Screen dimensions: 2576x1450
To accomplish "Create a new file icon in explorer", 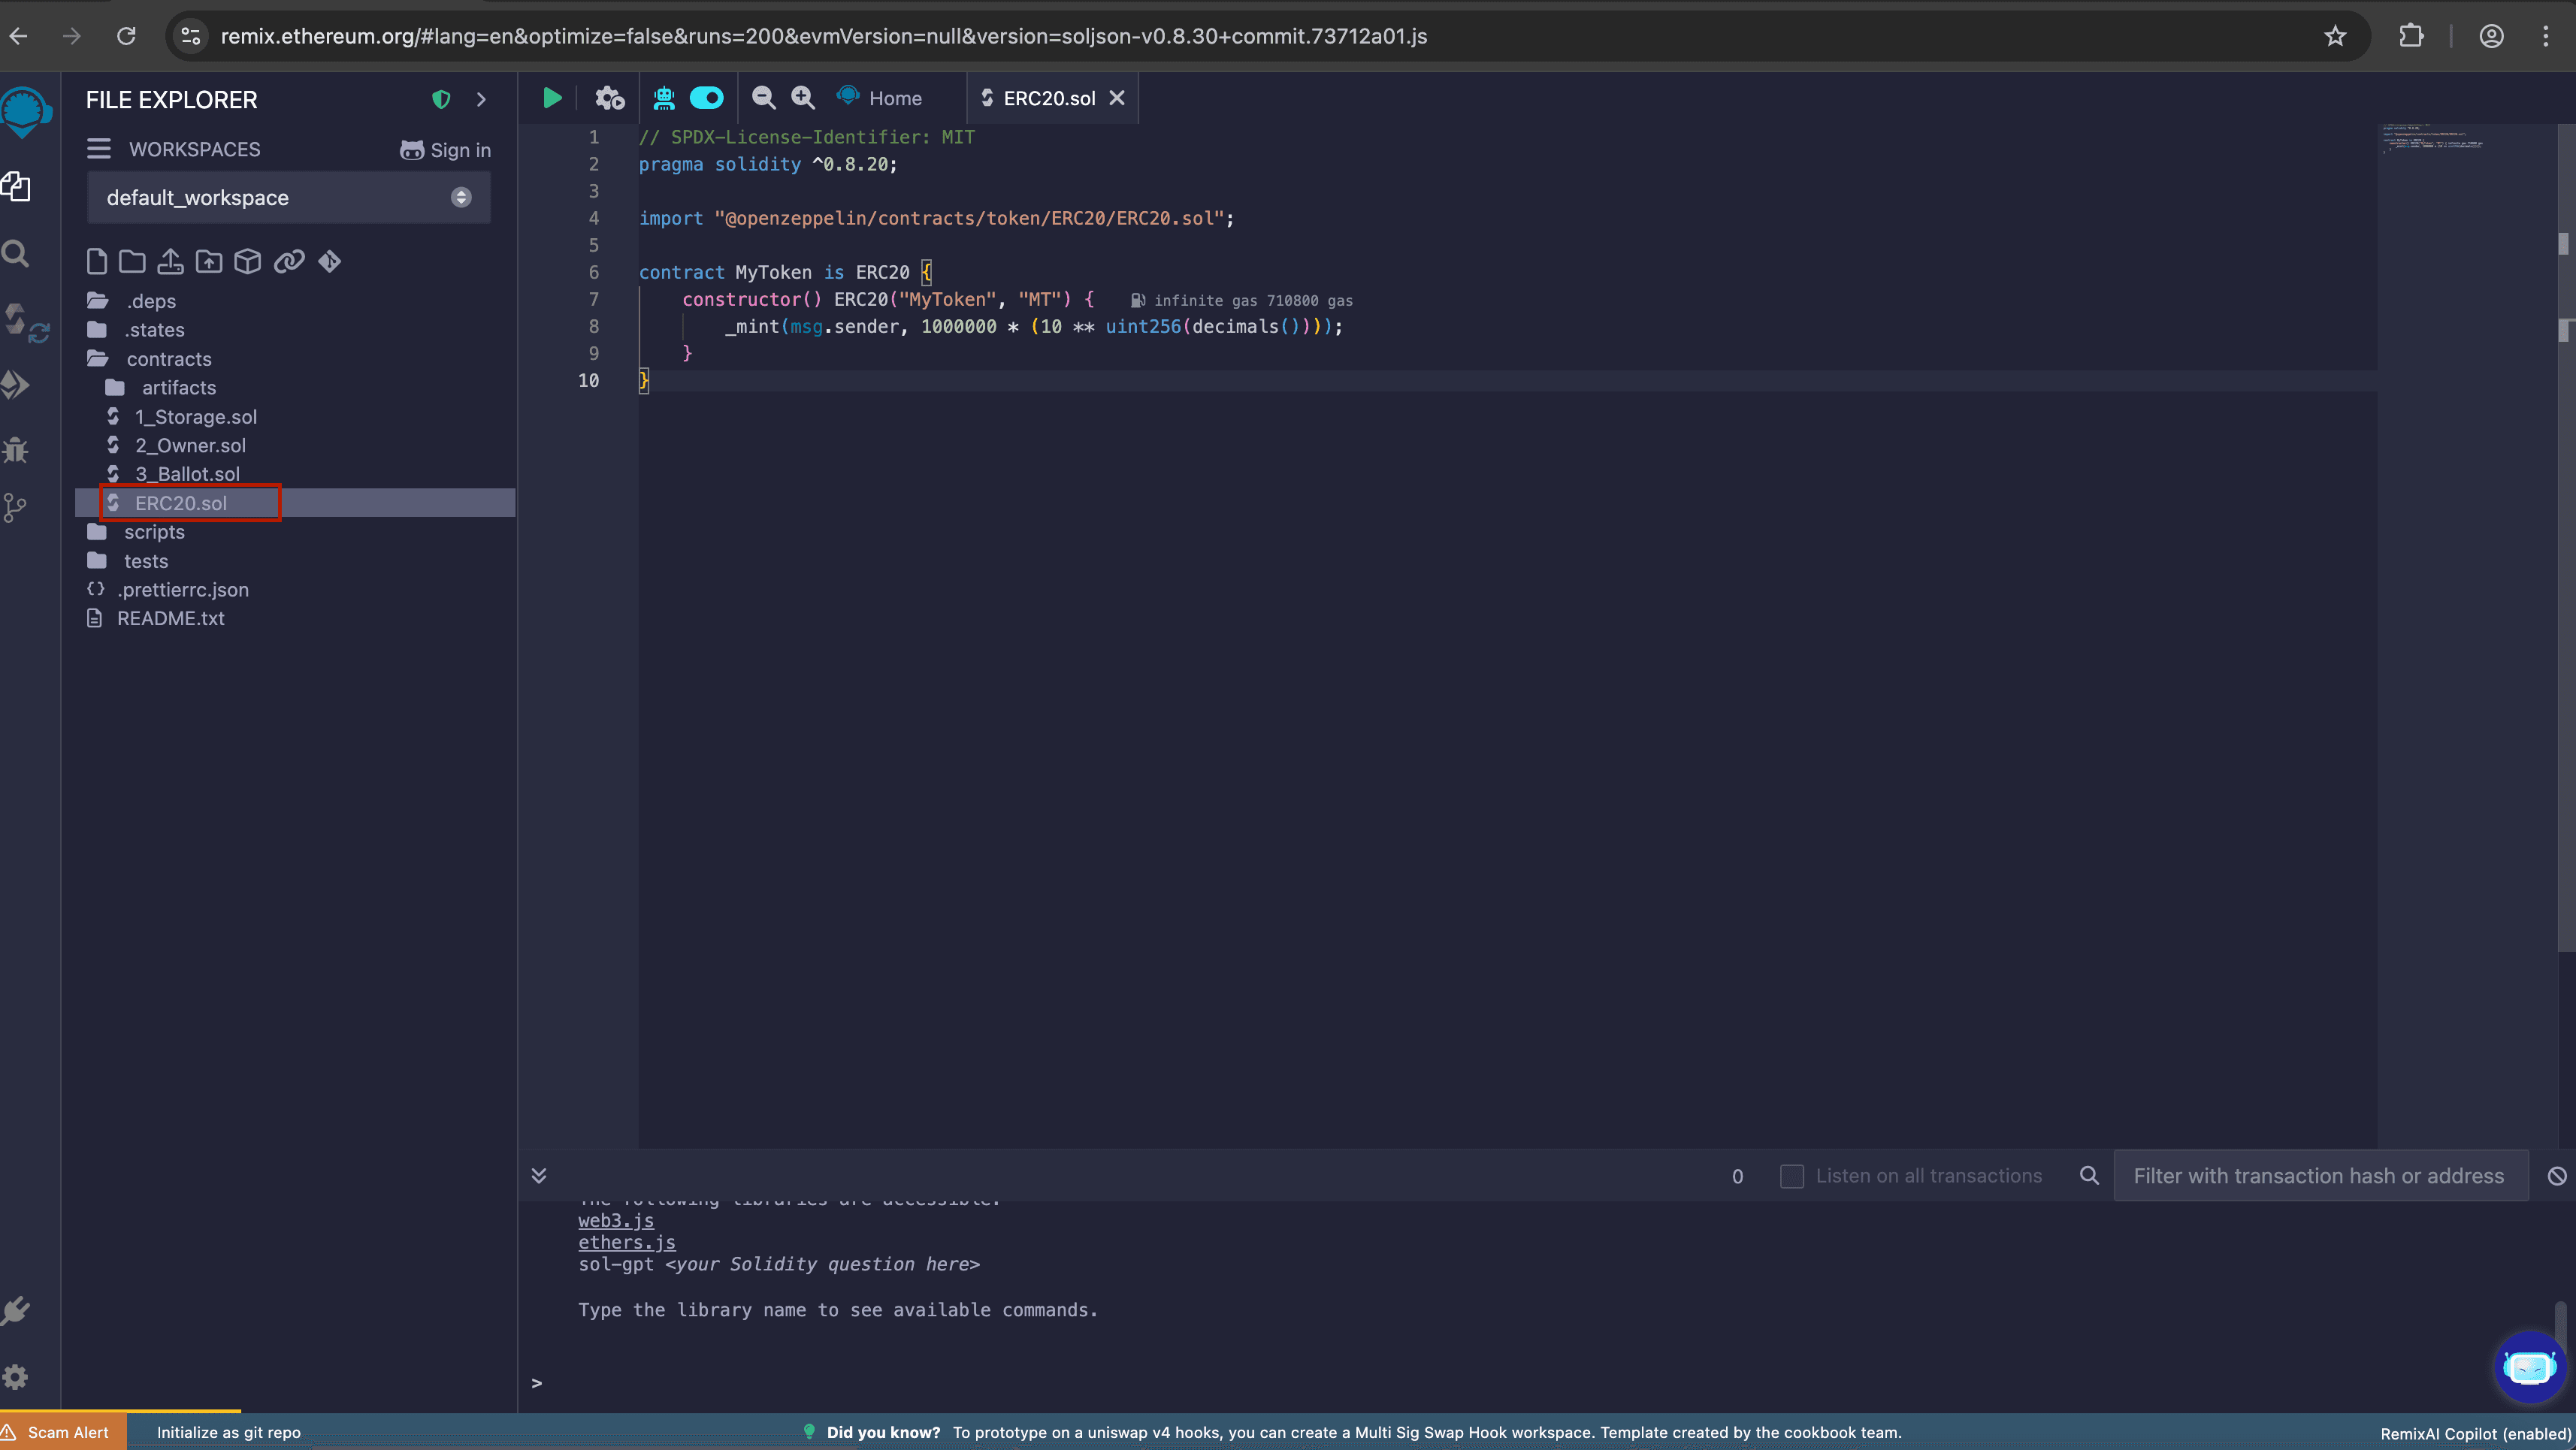I will click(x=96, y=262).
